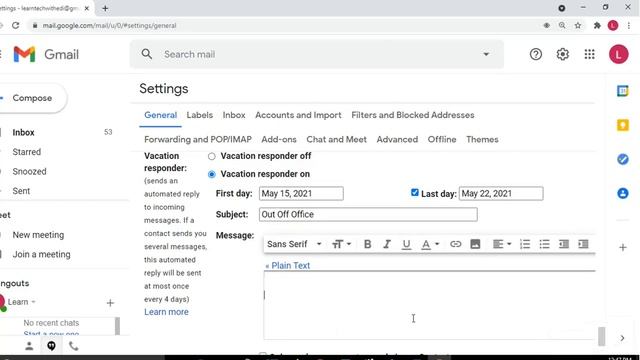Viewport: 640px width, 360px height.
Task: Hide the side panel chevron
Action: [x=622, y=338]
